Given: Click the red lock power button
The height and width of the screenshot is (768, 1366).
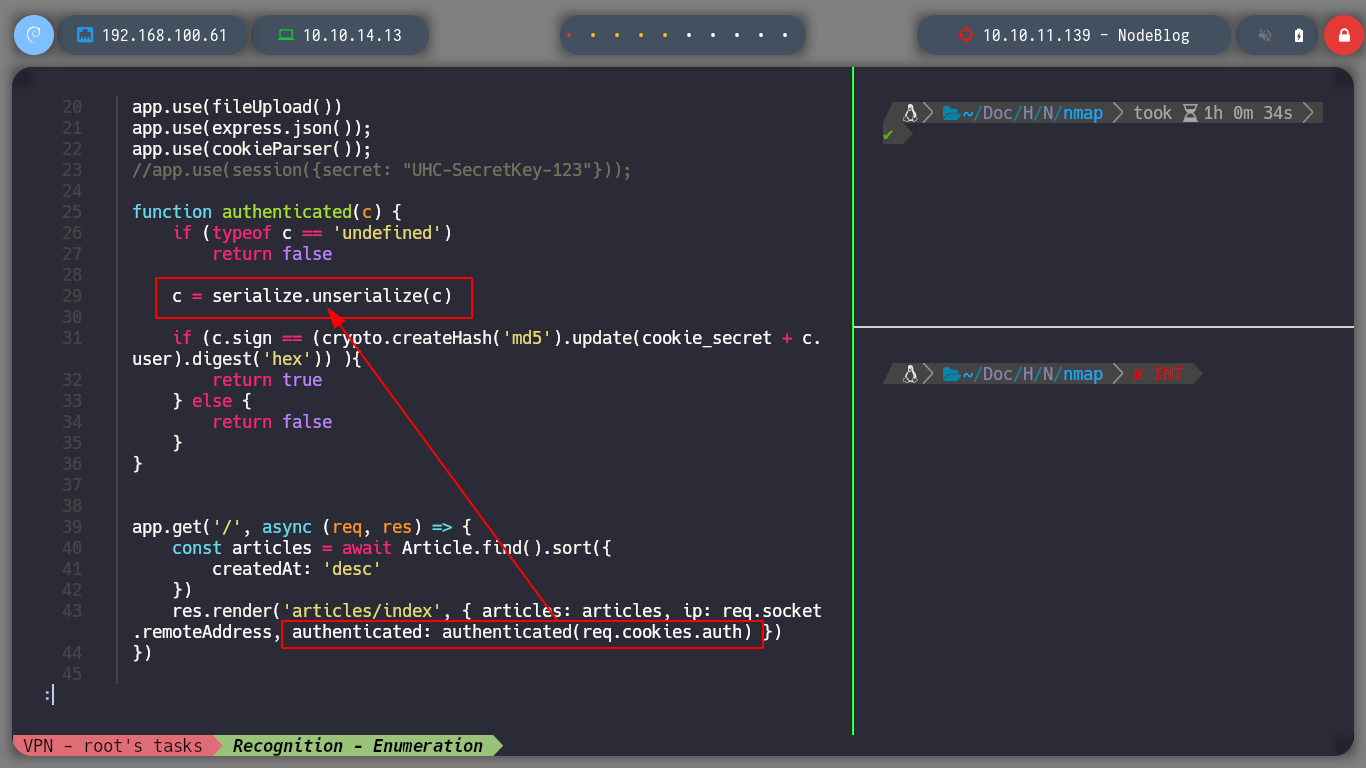Looking at the screenshot, I should (1343, 35).
